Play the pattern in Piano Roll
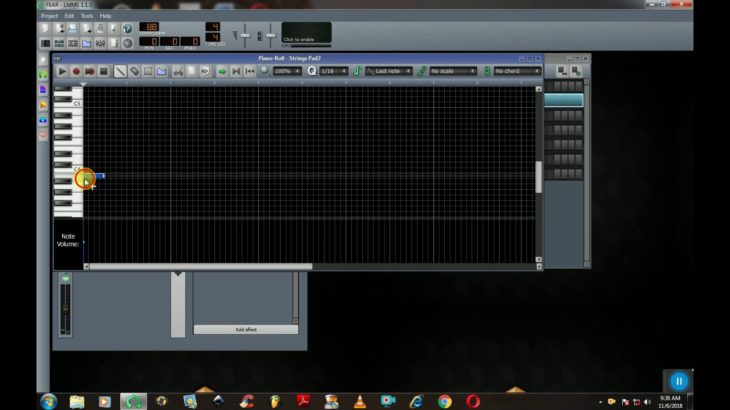The height and width of the screenshot is (410, 730). [x=62, y=71]
